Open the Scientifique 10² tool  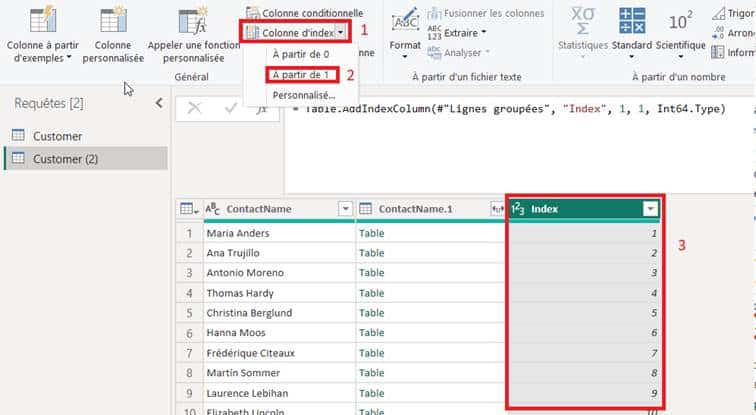pyautogui.click(x=681, y=21)
